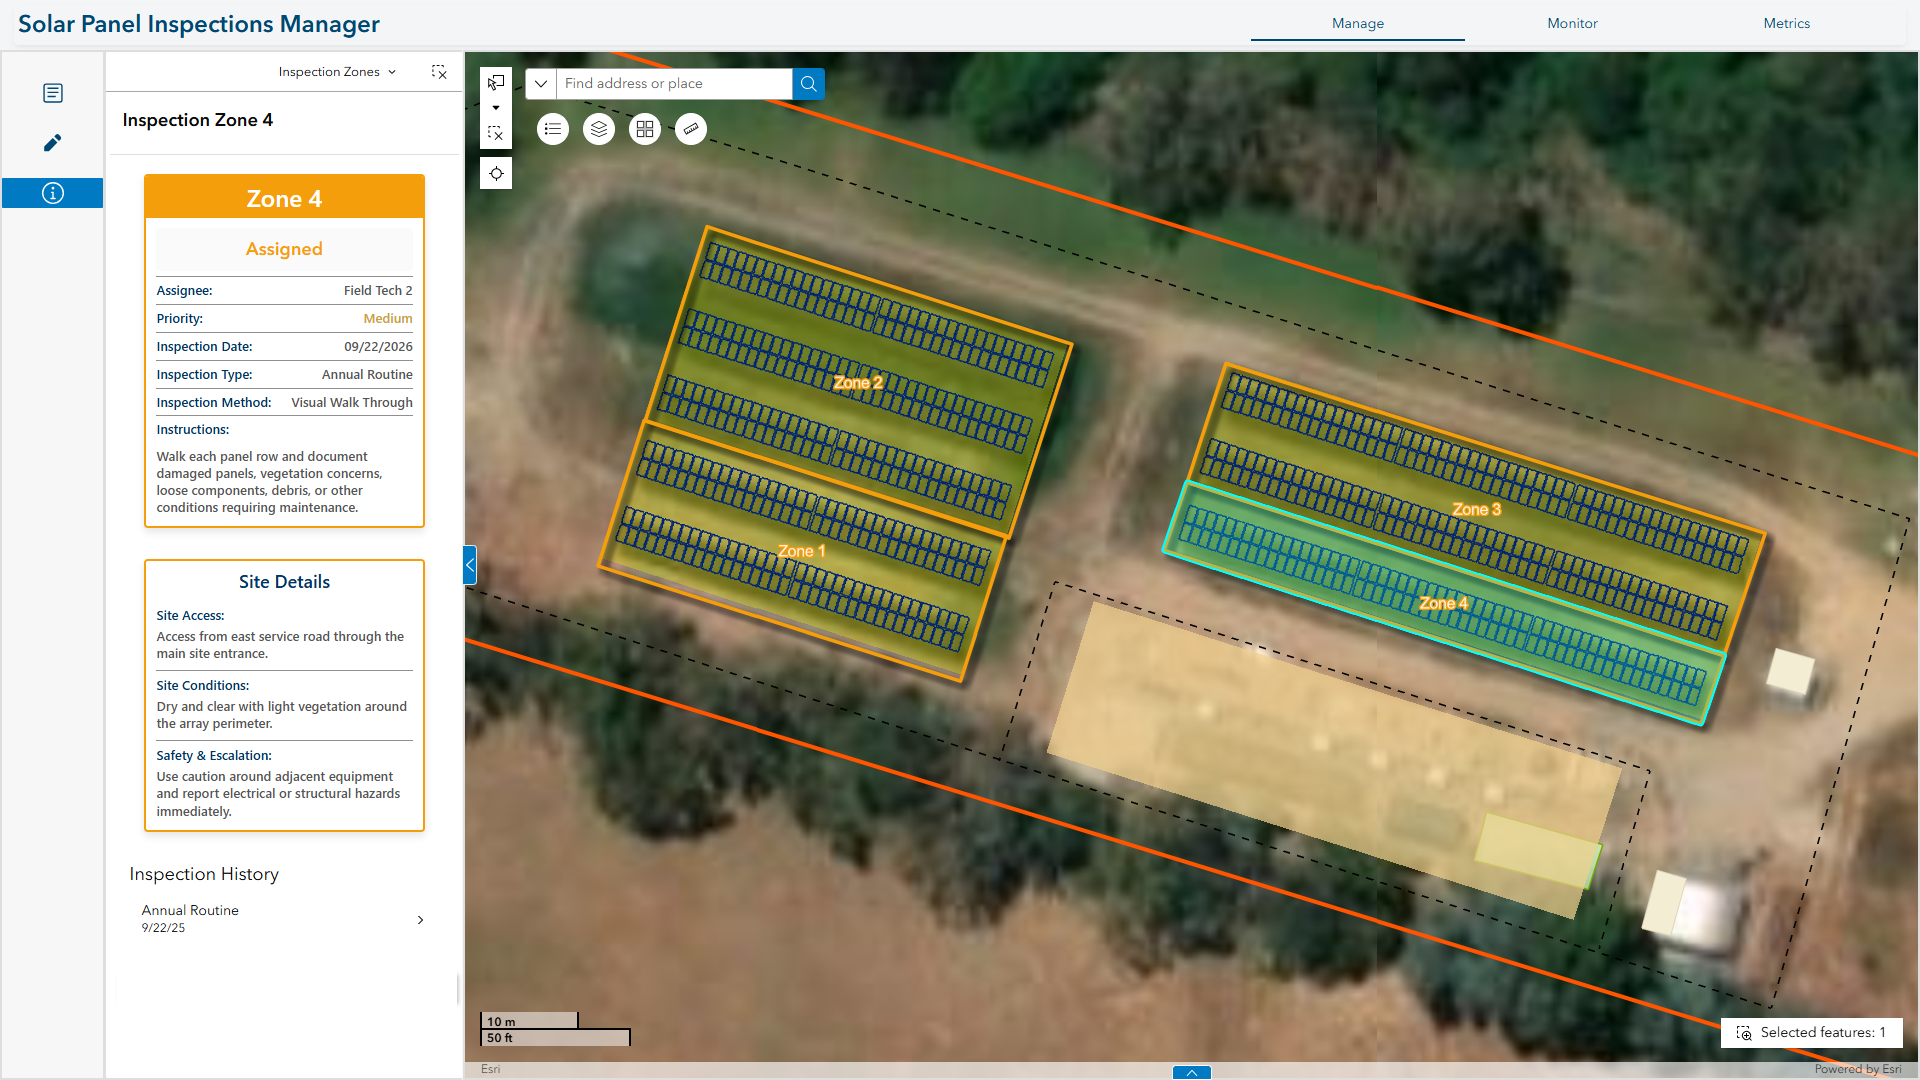Image resolution: width=1920 pixels, height=1080 pixels.
Task: Select the pencil edit sidebar icon
Action: point(53,143)
